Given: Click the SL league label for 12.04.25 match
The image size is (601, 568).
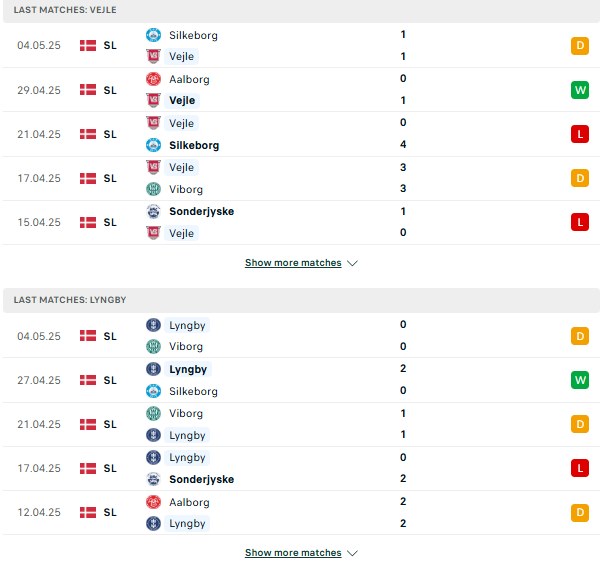Looking at the screenshot, I should (x=110, y=512).
